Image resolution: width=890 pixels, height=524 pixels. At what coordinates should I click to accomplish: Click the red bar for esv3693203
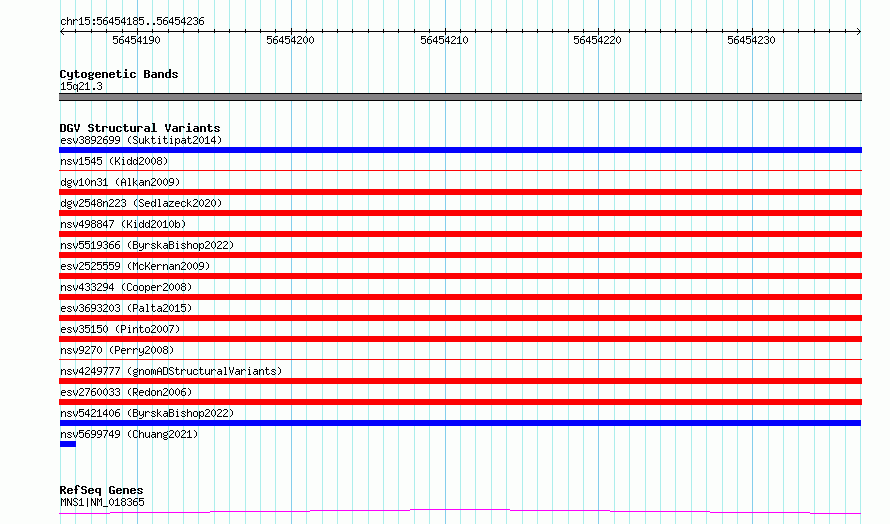460,318
